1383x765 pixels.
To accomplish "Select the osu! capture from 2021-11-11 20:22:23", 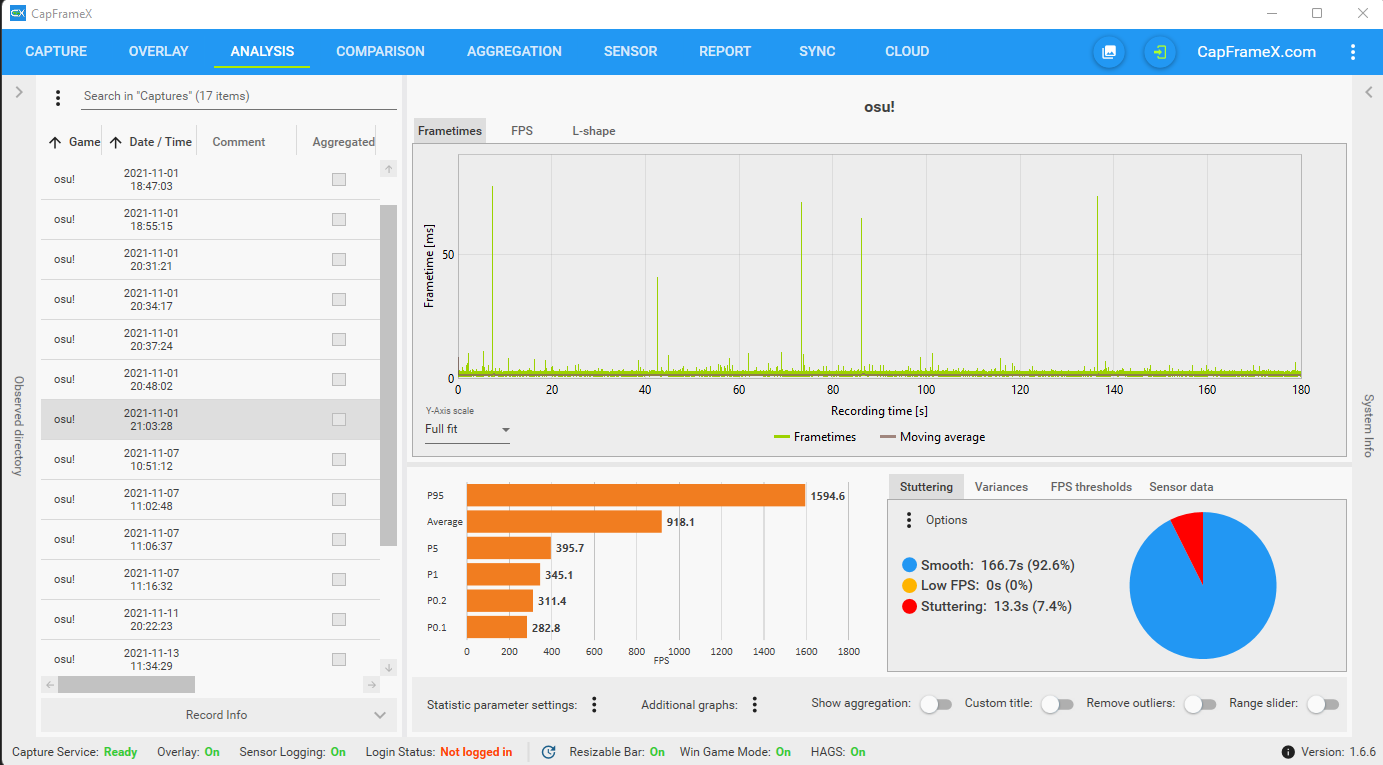I will [x=210, y=619].
